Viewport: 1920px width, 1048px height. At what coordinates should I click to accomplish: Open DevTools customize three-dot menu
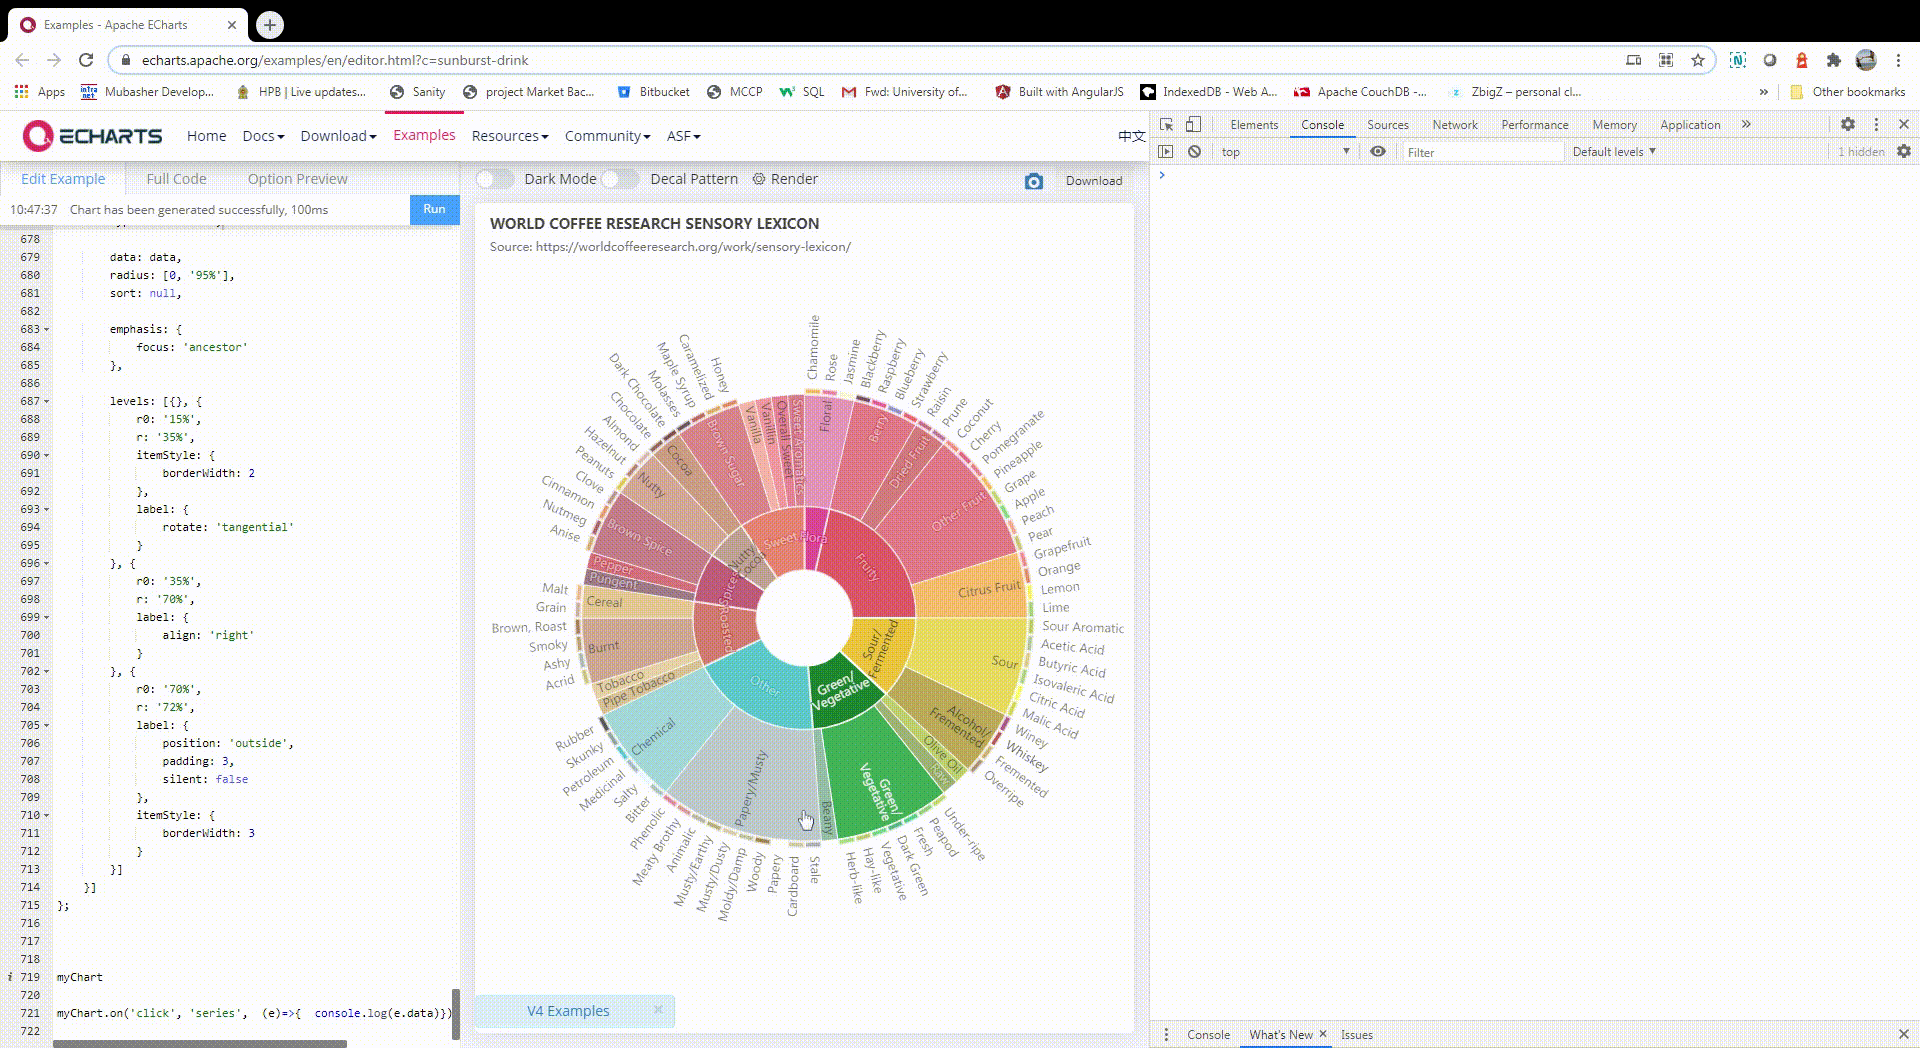pos(1876,124)
